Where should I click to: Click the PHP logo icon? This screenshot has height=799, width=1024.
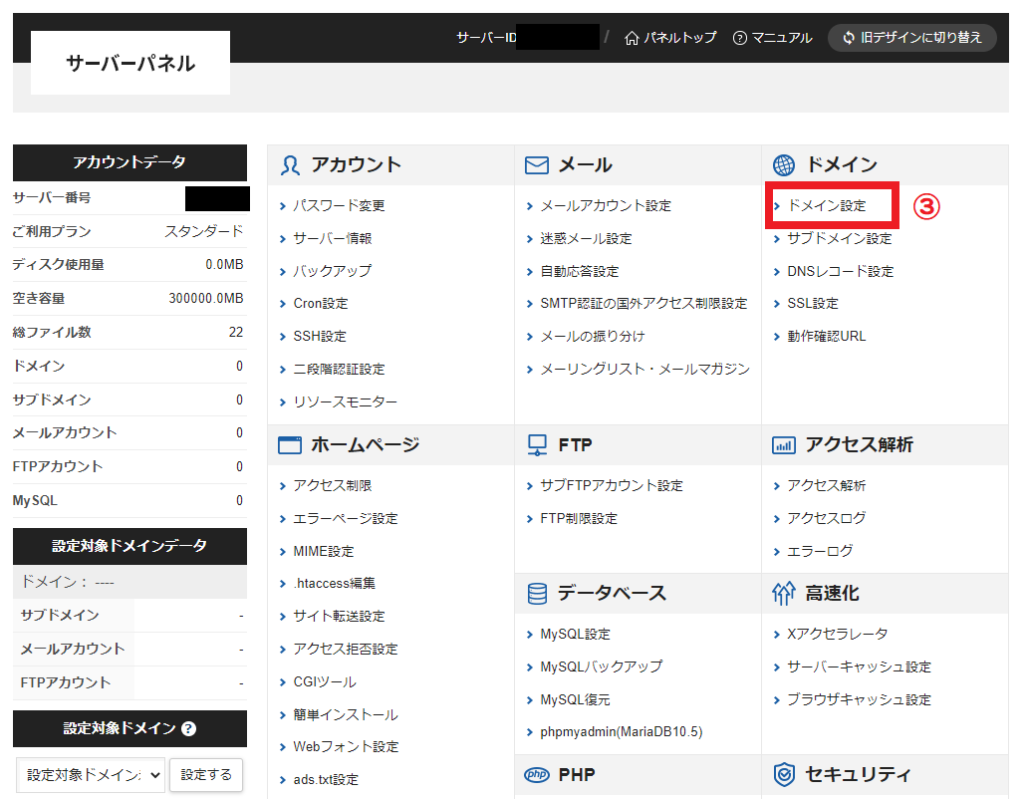click(x=537, y=775)
